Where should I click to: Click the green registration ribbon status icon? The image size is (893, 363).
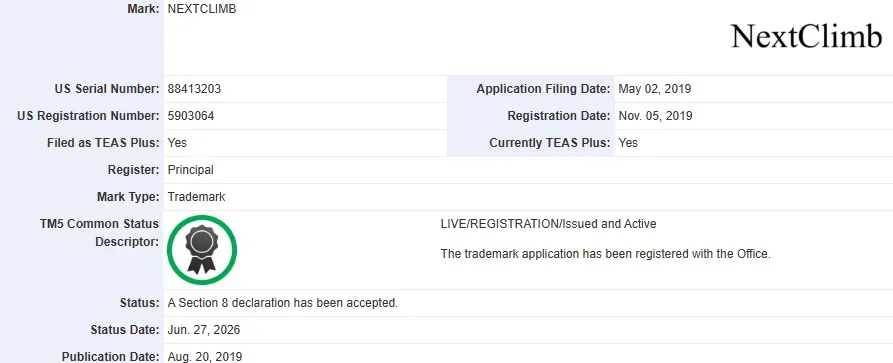pyautogui.click(x=202, y=250)
